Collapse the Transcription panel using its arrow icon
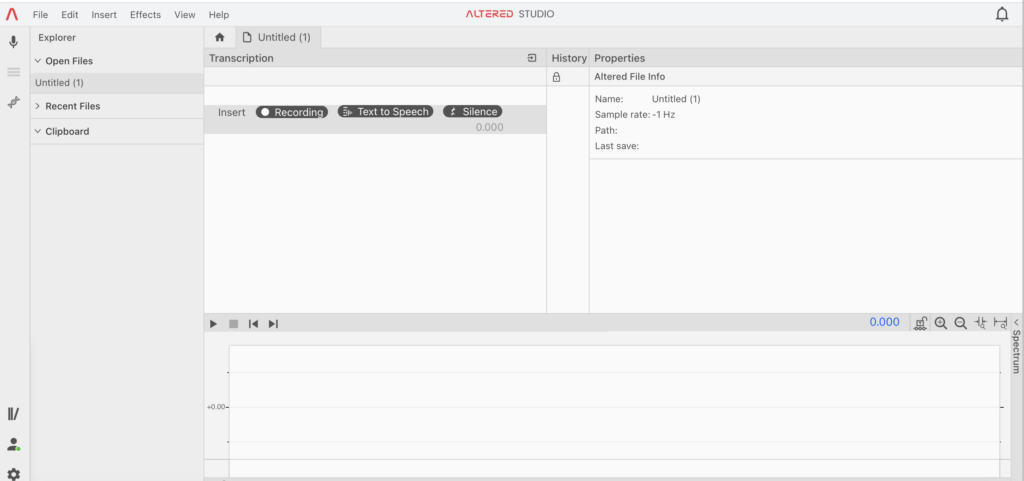 (532, 58)
